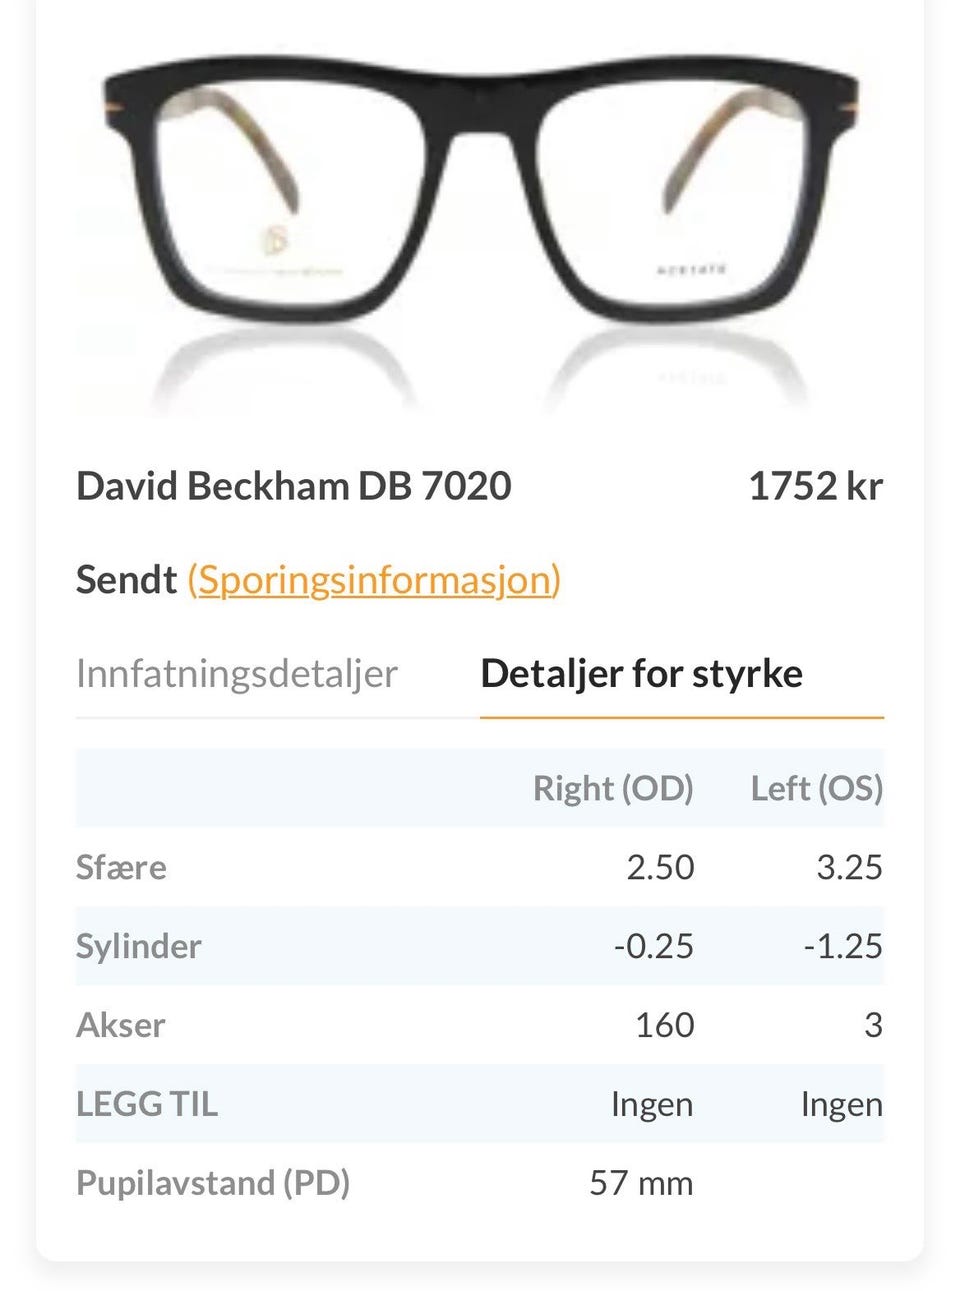Click the Sendt order status text
Viewport: 960px width, 1291px height.
[x=126, y=580]
